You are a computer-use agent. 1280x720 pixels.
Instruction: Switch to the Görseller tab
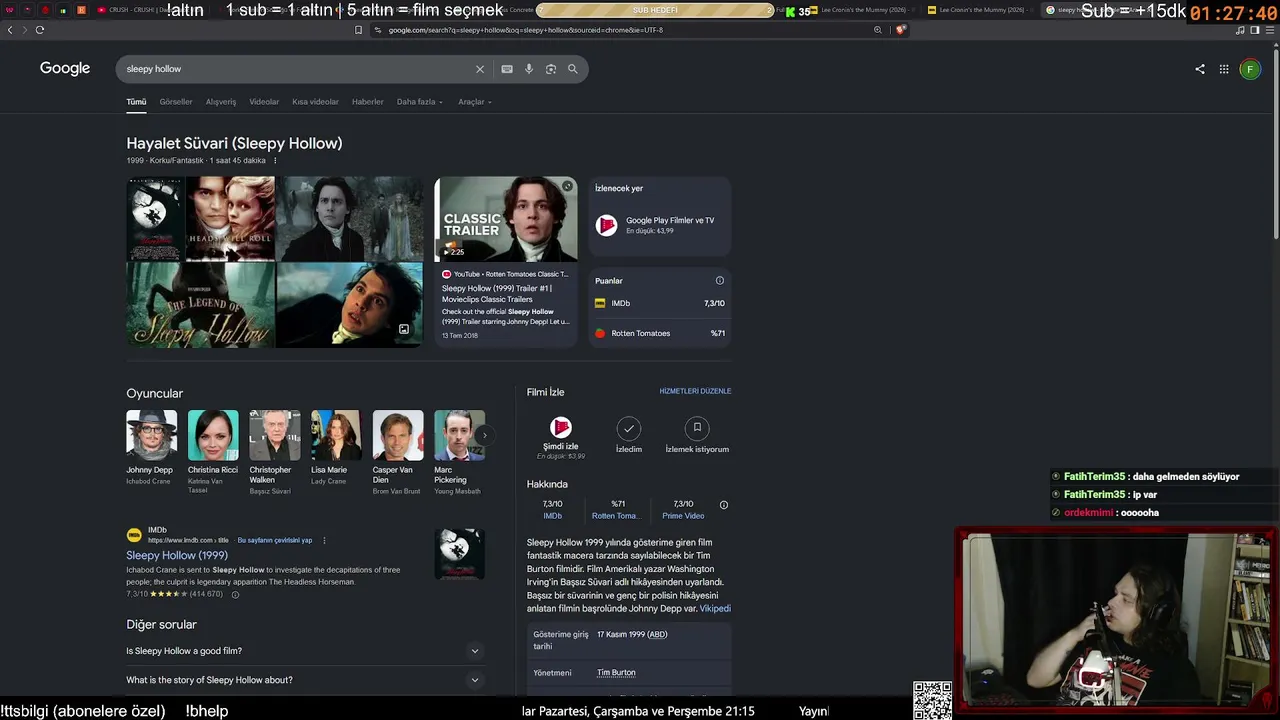(x=176, y=102)
